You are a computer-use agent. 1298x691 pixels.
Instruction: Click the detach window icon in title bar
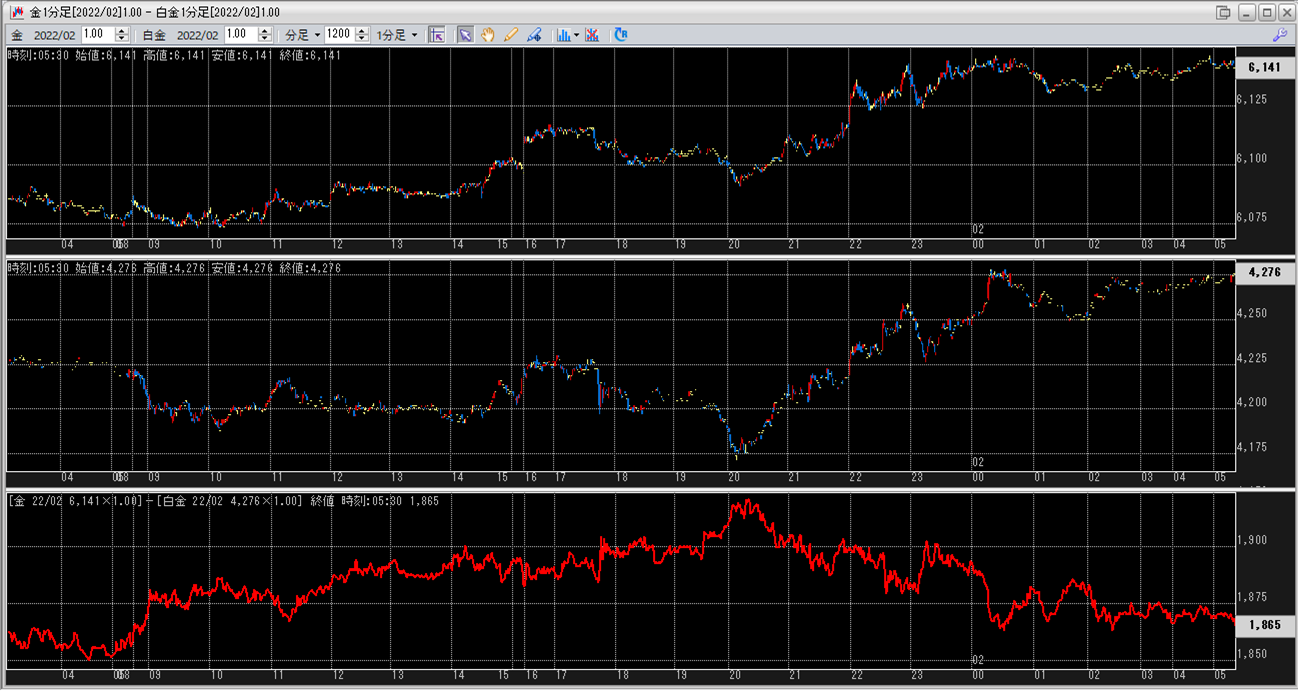1223,11
